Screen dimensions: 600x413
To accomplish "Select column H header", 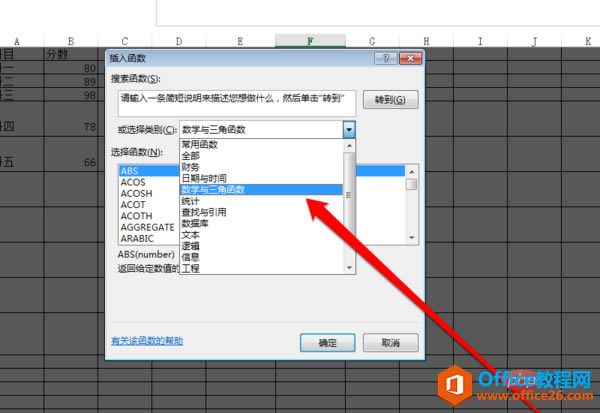I will pyautogui.click(x=426, y=41).
